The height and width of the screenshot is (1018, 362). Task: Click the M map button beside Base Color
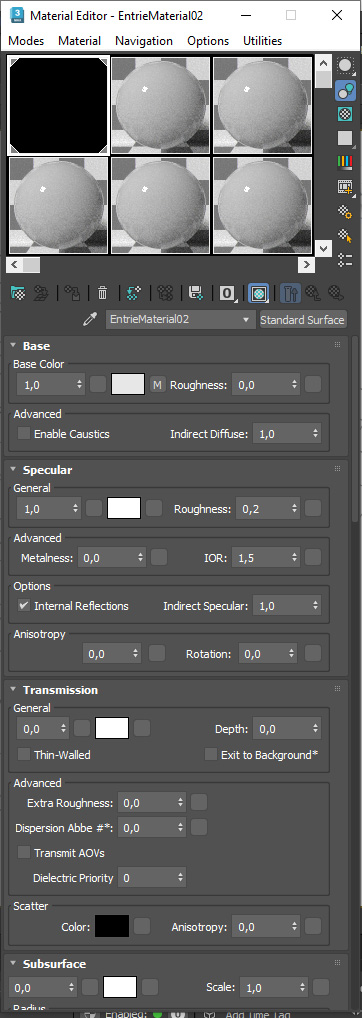pyautogui.click(x=158, y=384)
